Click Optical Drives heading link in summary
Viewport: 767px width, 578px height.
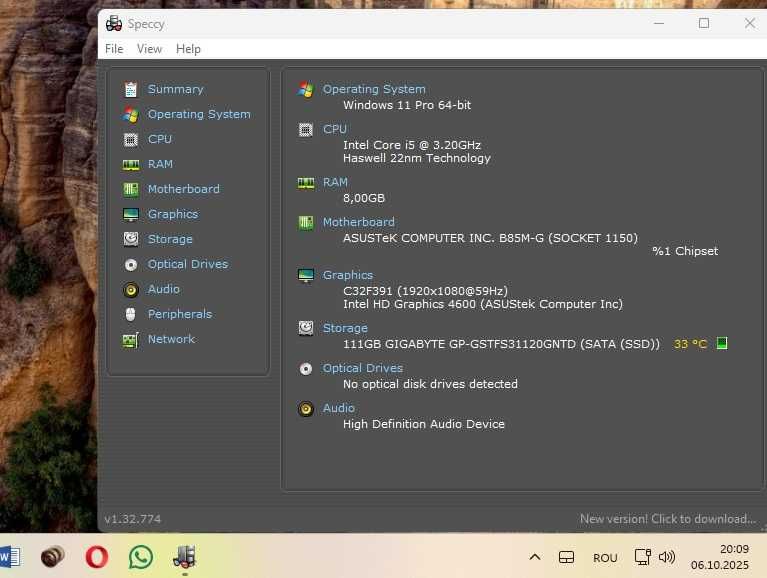[363, 368]
